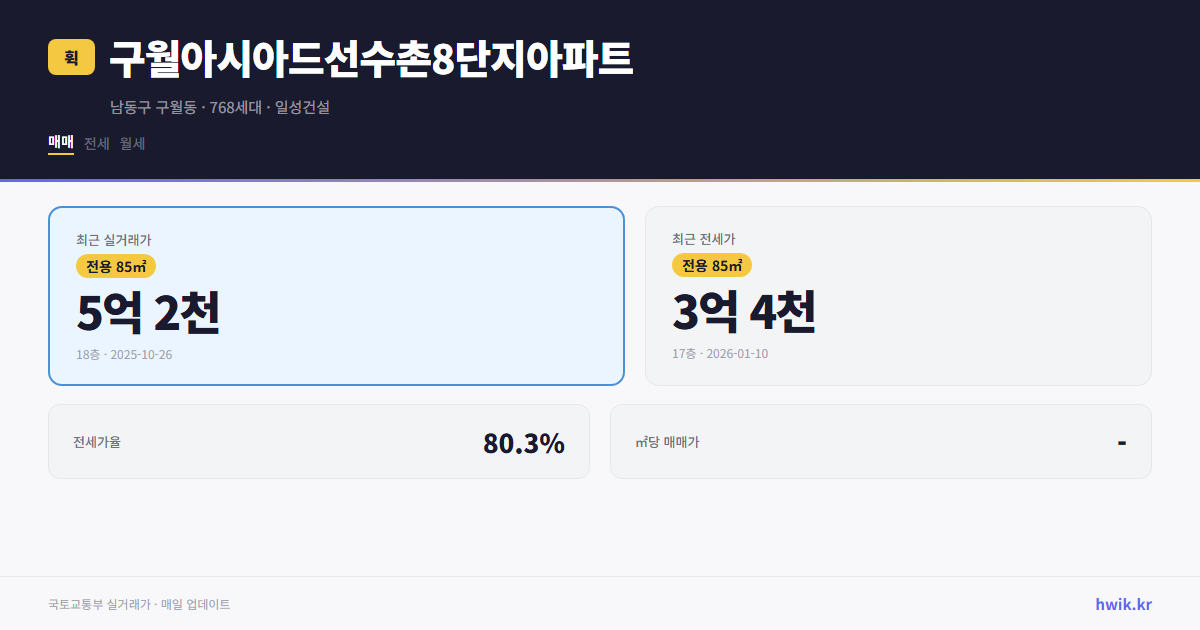Click the 80.3% jeonse ratio value

pos(523,441)
